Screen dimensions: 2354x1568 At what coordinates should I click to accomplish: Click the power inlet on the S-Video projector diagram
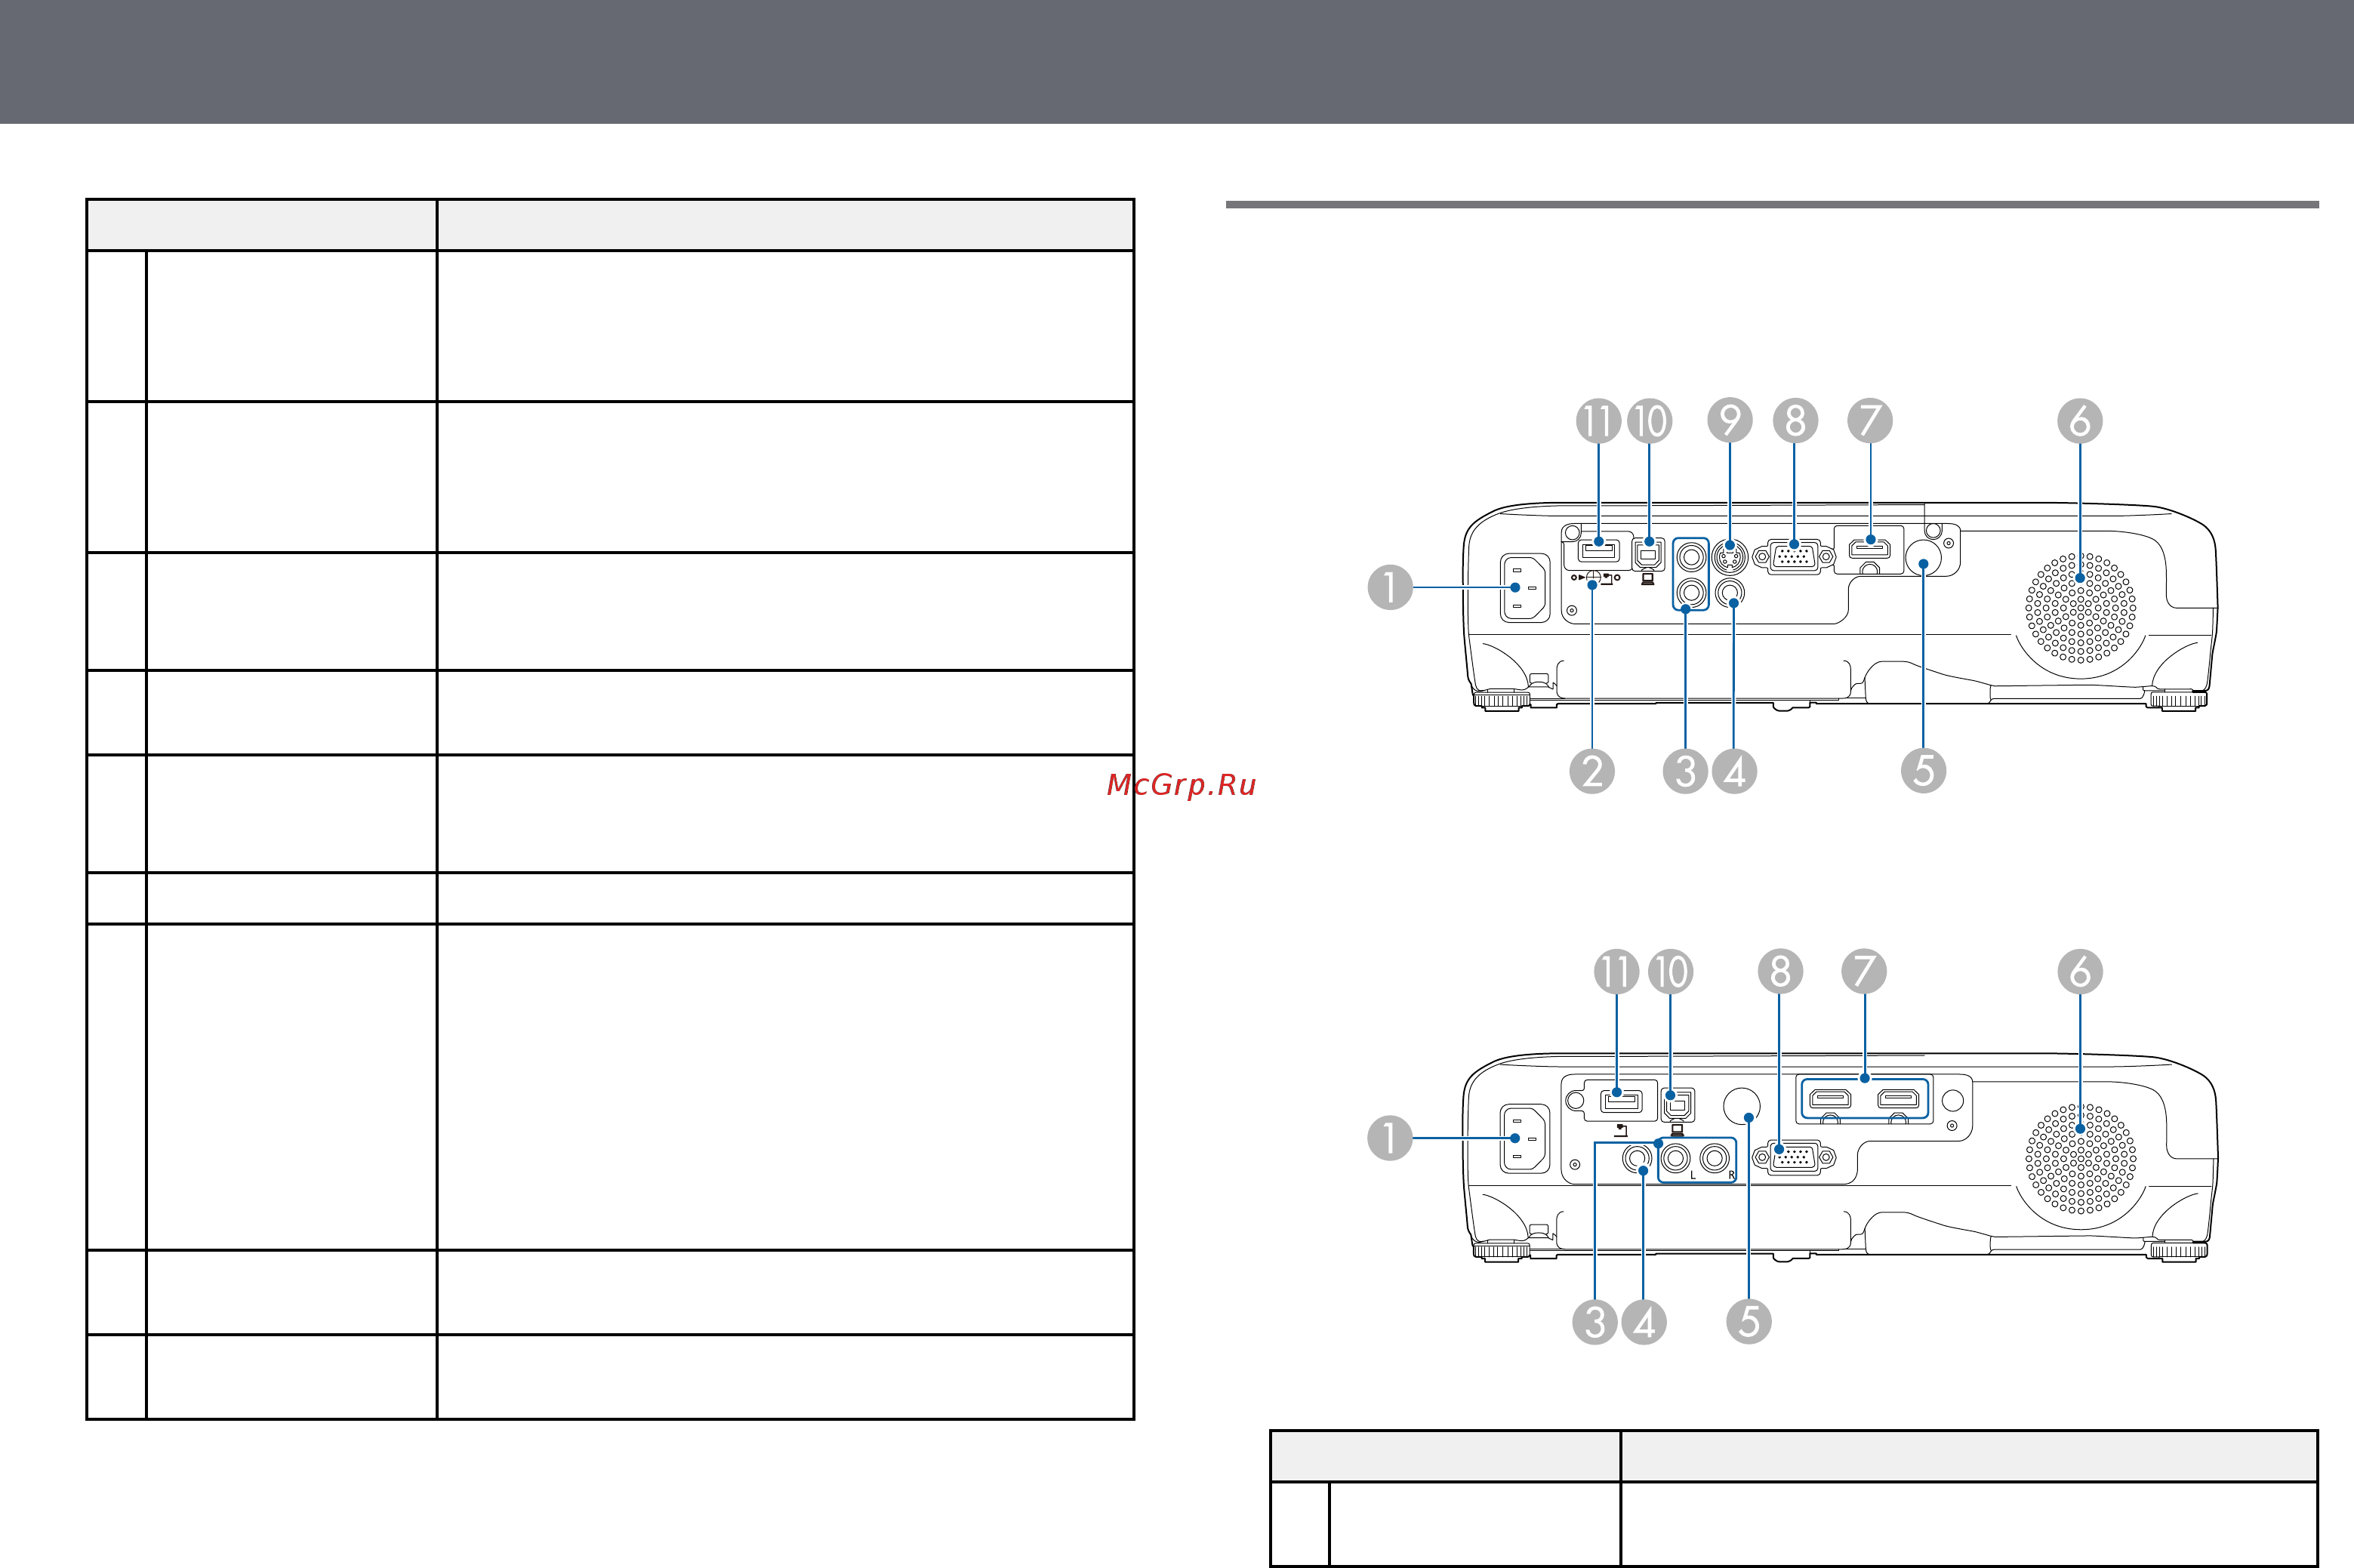[1525, 588]
